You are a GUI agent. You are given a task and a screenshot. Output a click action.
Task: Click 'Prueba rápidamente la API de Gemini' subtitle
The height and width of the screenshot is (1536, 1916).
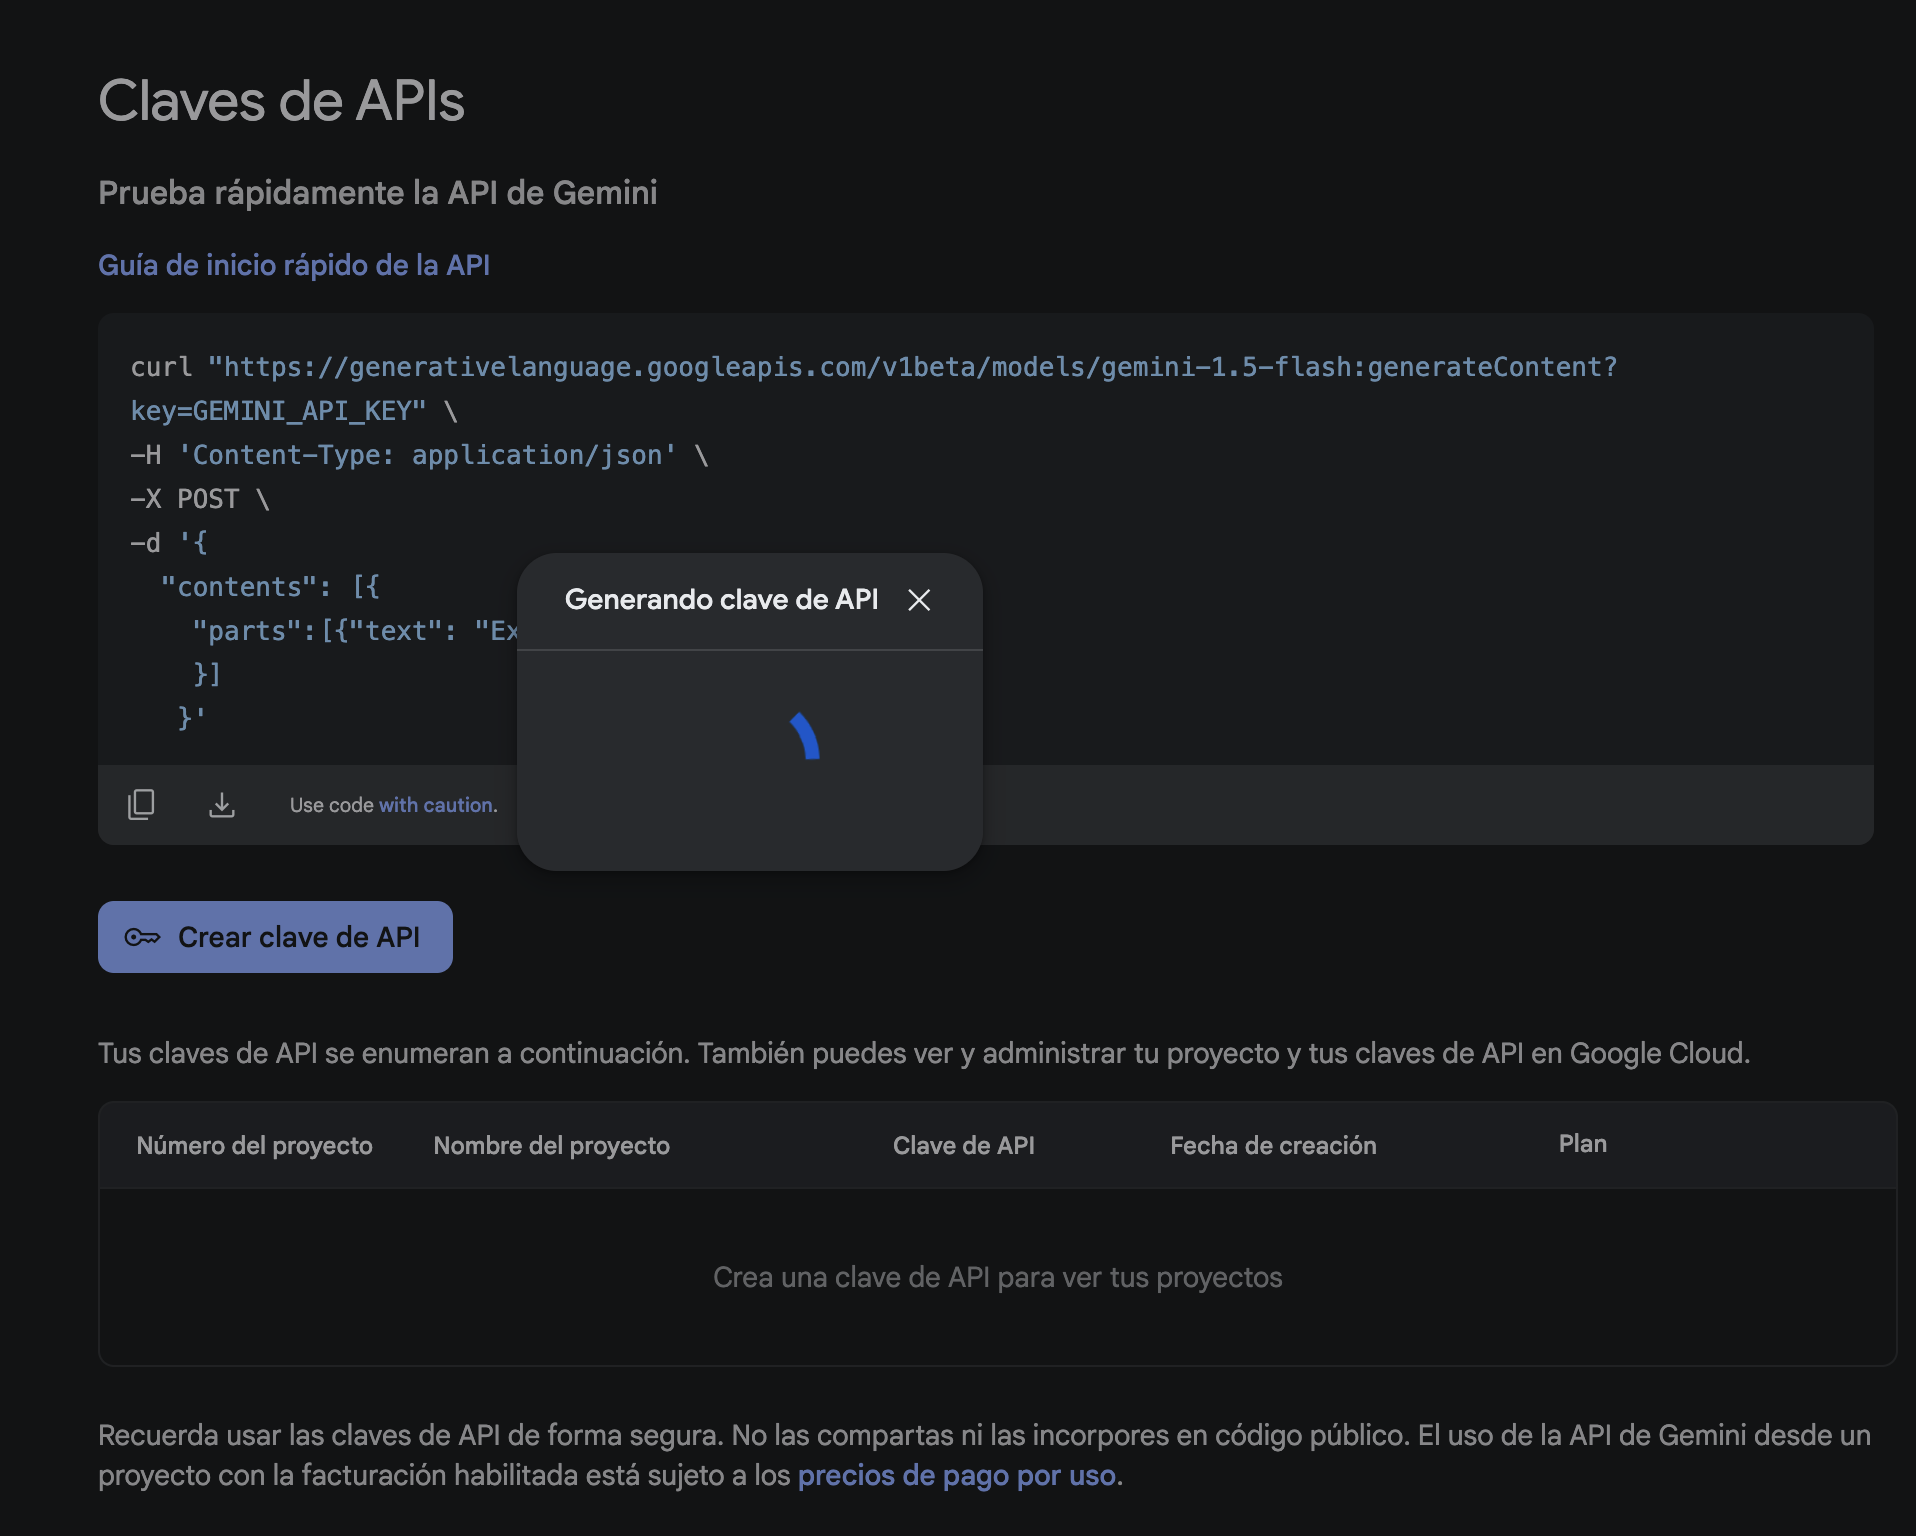click(378, 192)
